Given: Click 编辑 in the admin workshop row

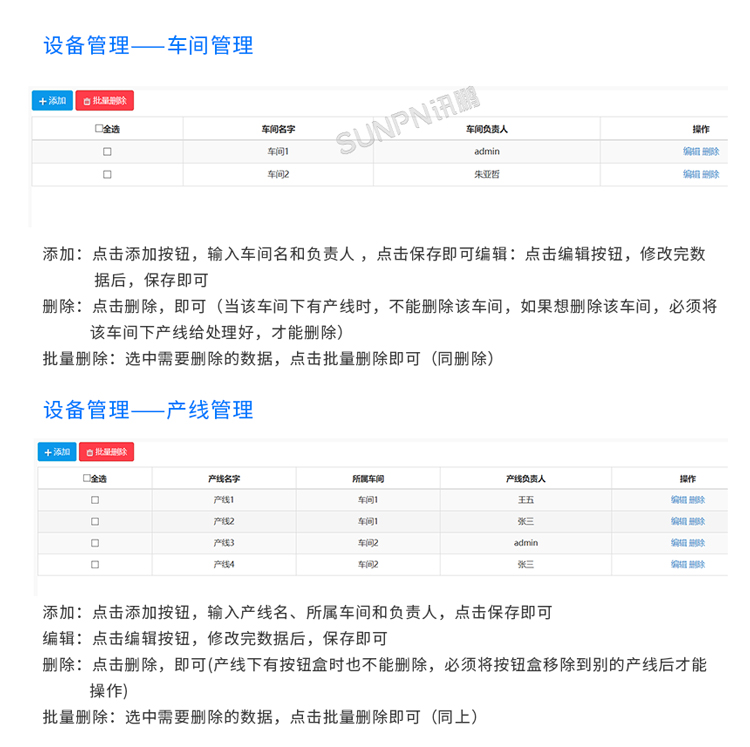Looking at the screenshot, I should [691, 152].
